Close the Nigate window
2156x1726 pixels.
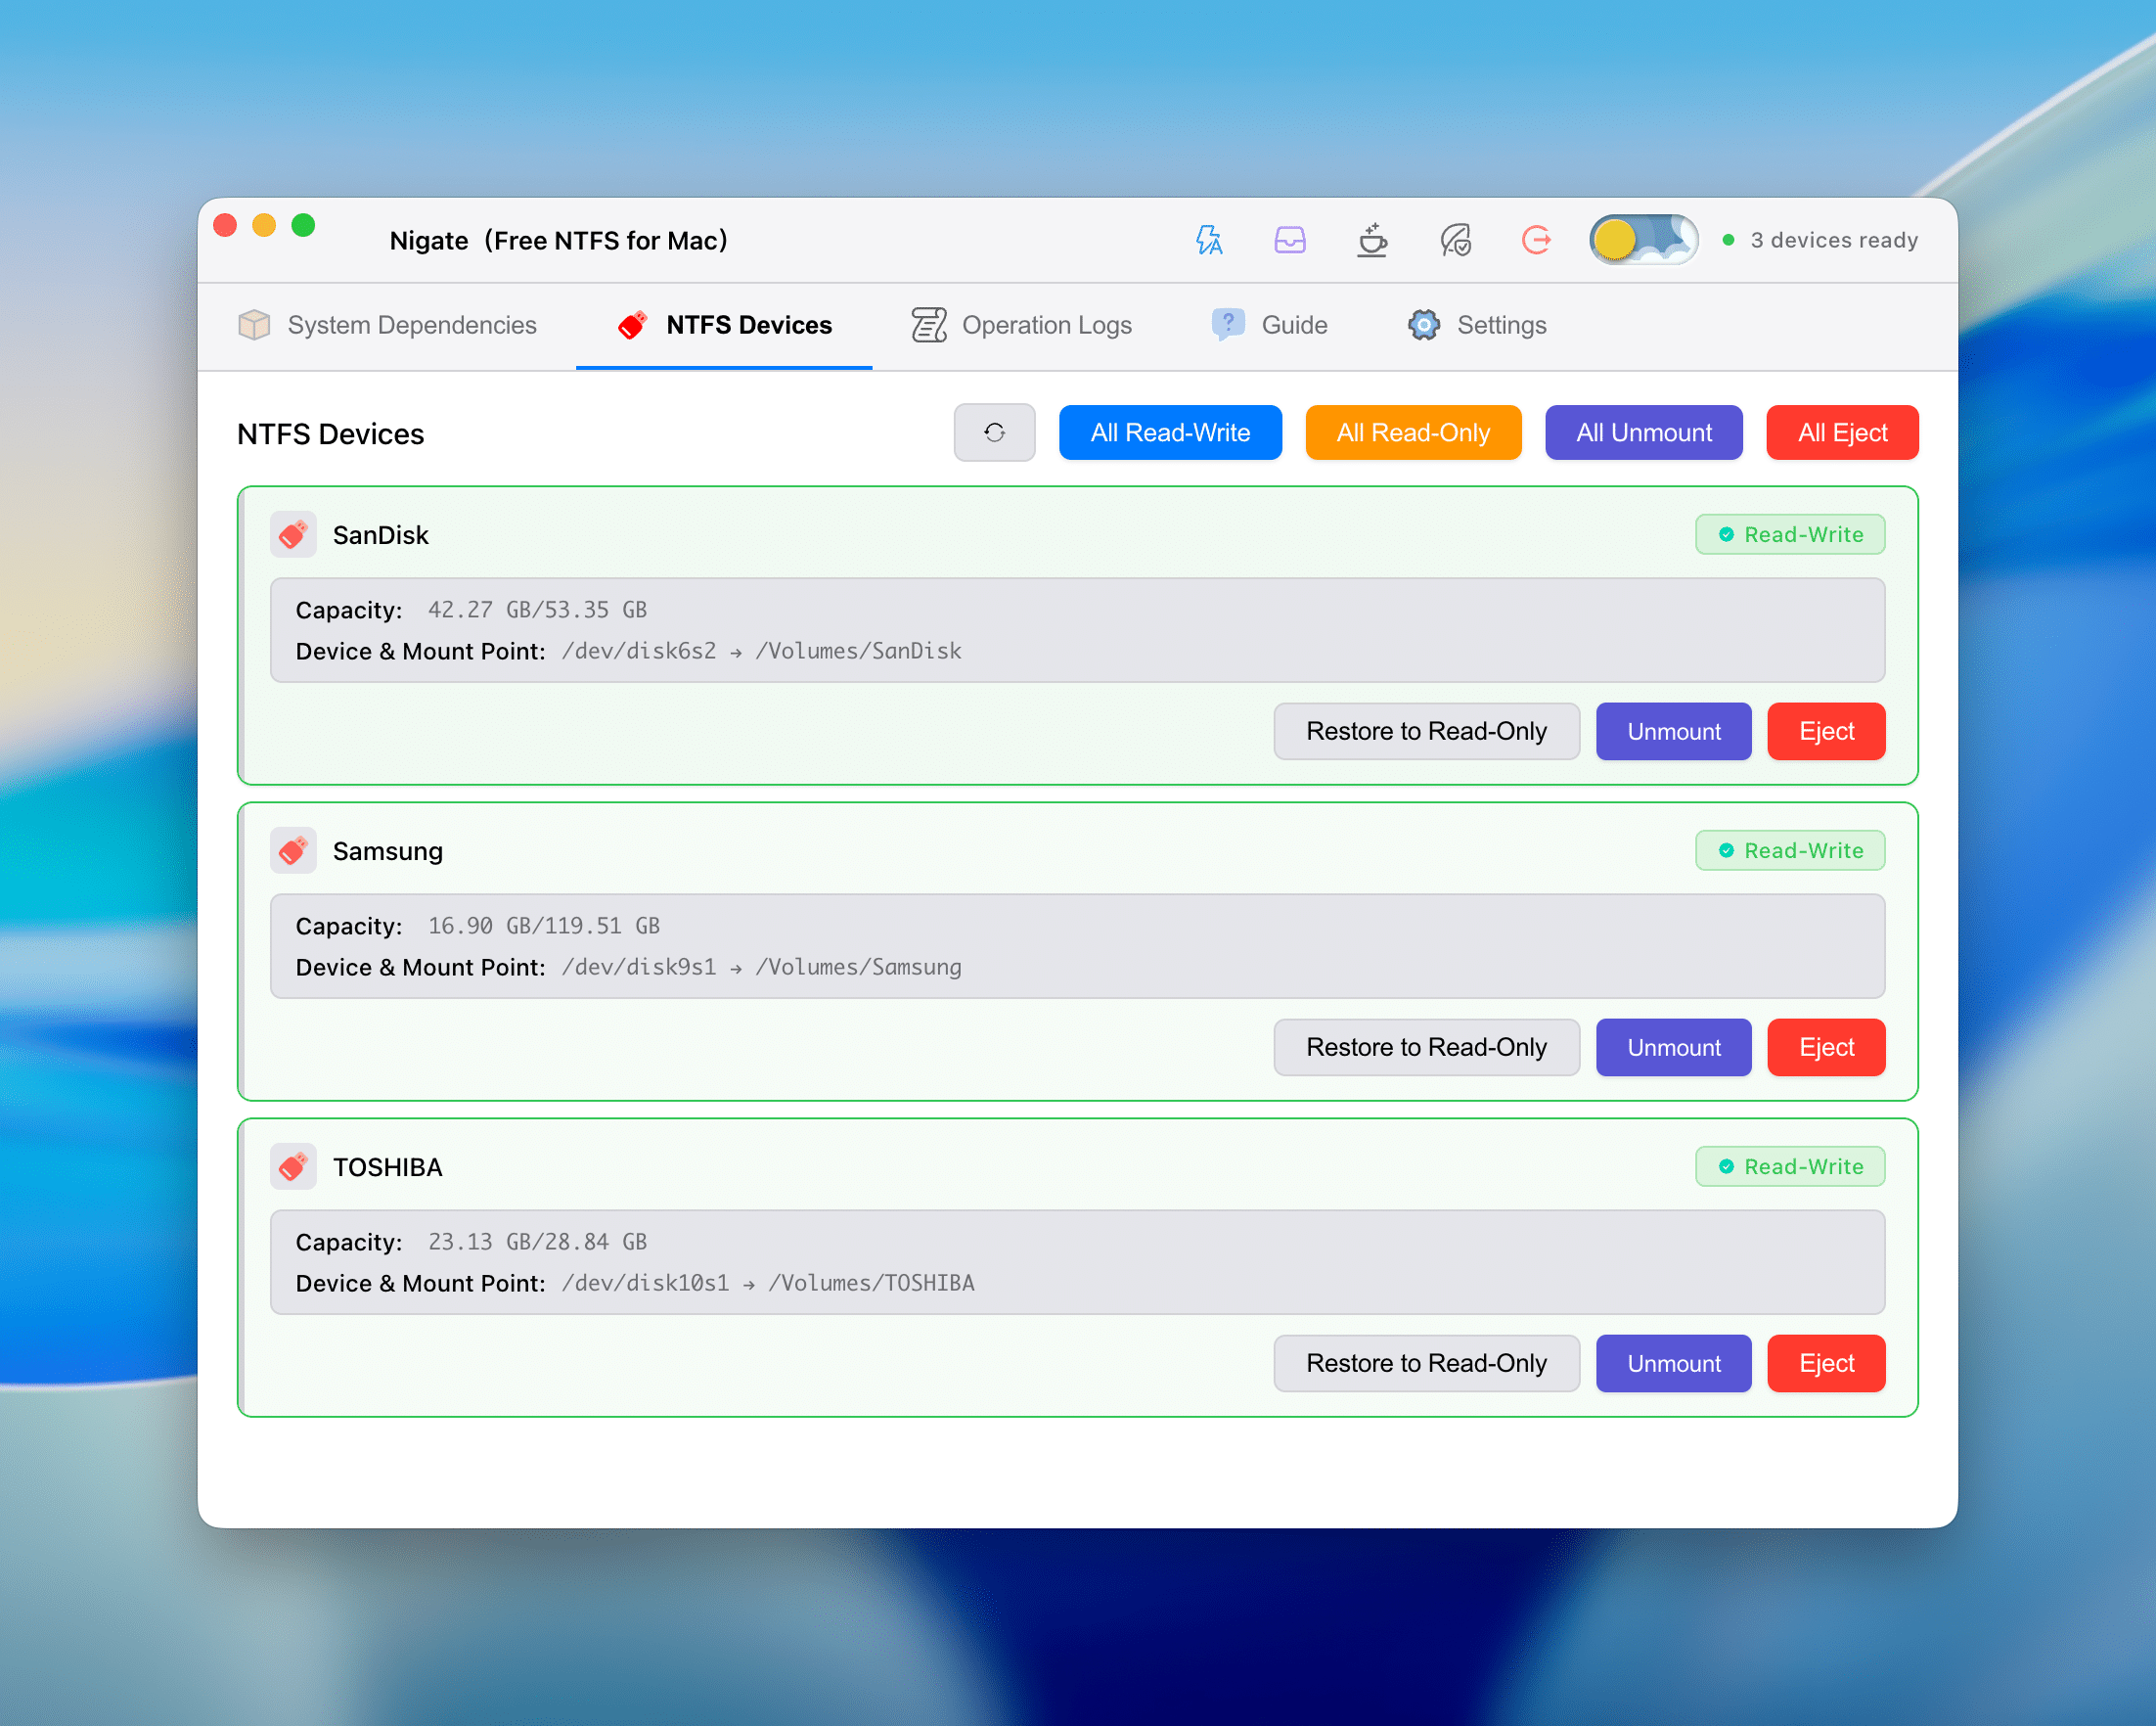click(x=225, y=225)
